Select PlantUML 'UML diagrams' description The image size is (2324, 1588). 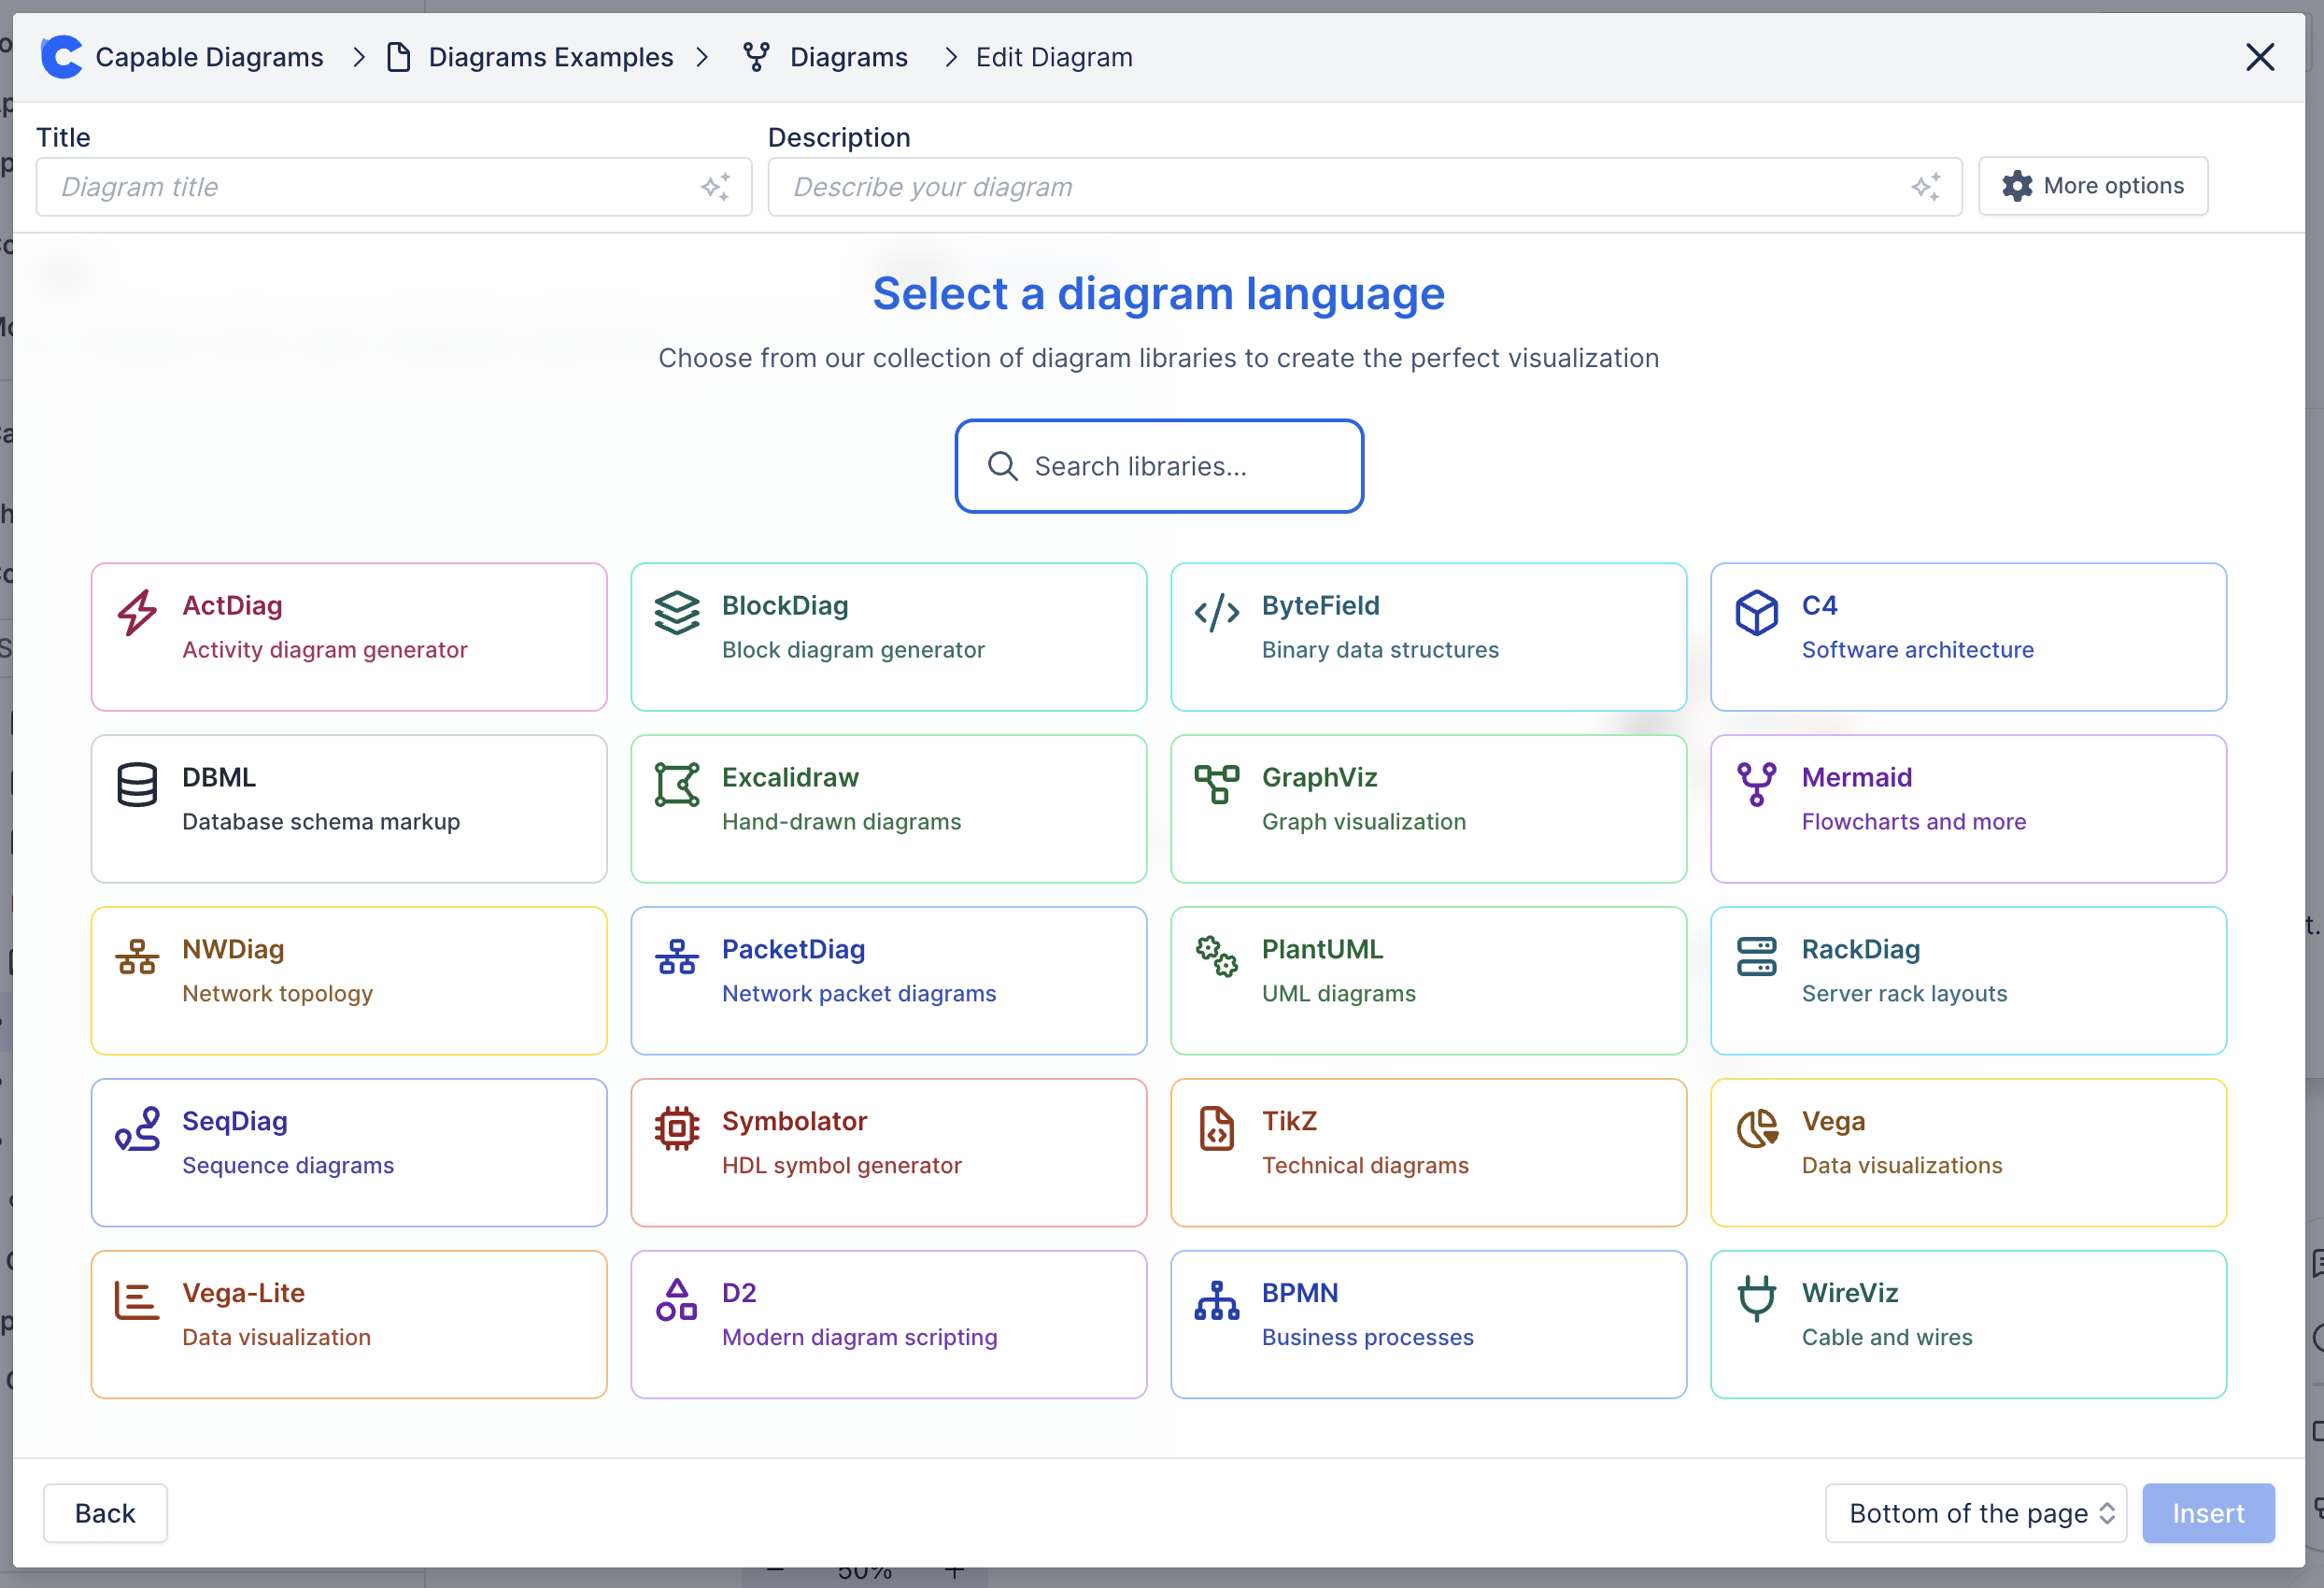point(1338,993)
